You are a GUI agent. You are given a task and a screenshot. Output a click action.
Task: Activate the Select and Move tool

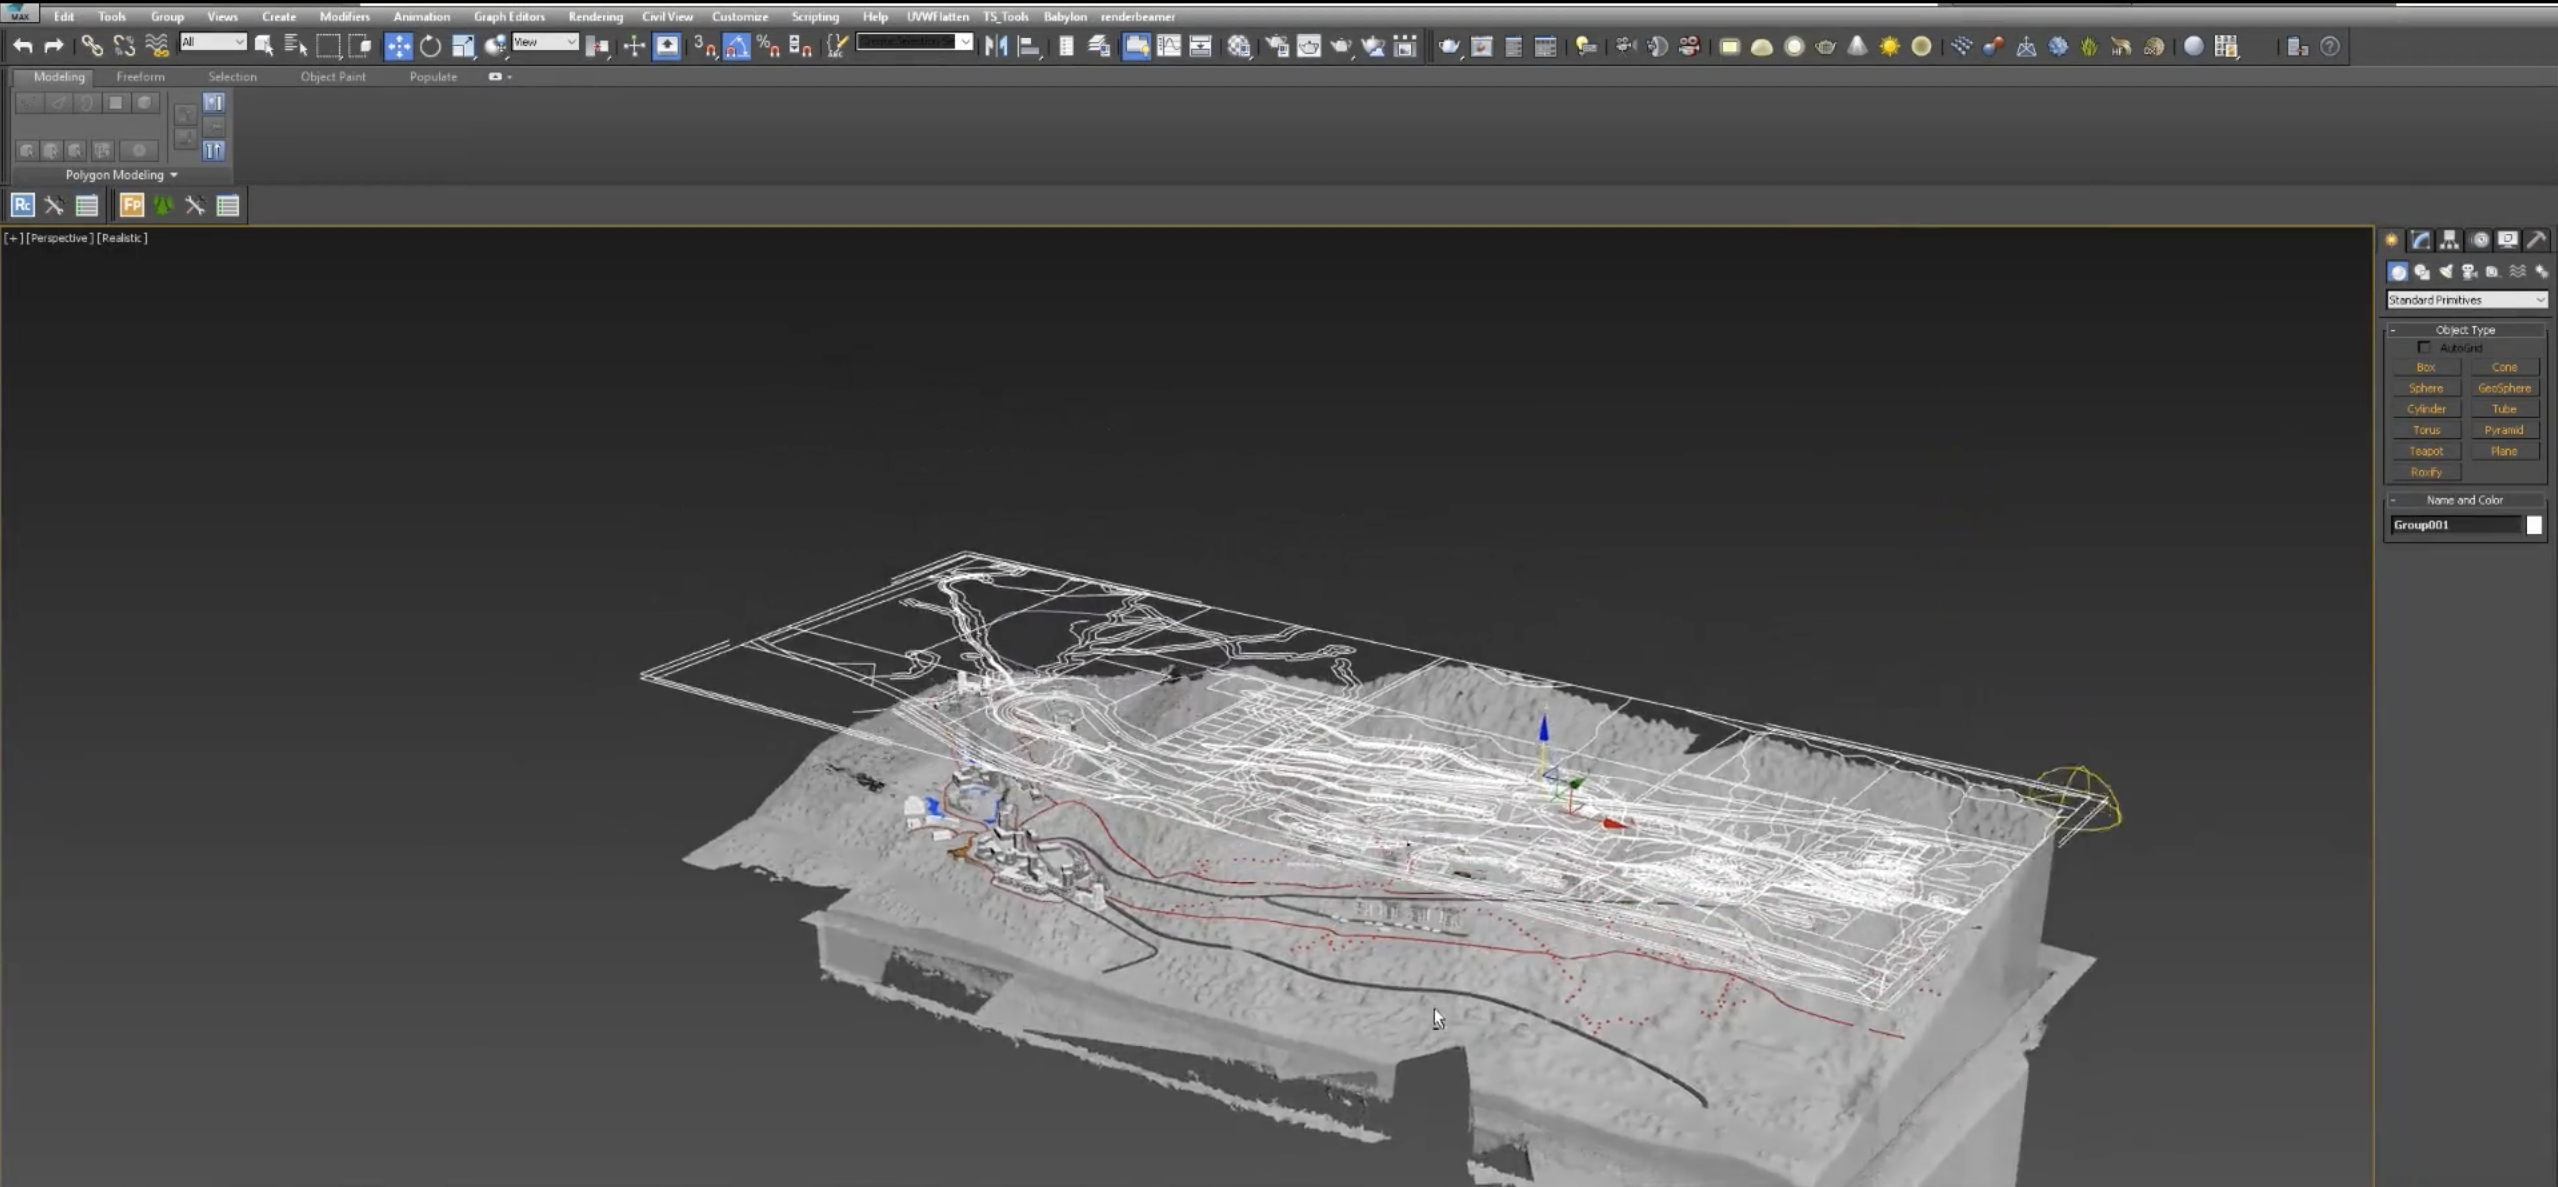(398, 46)
